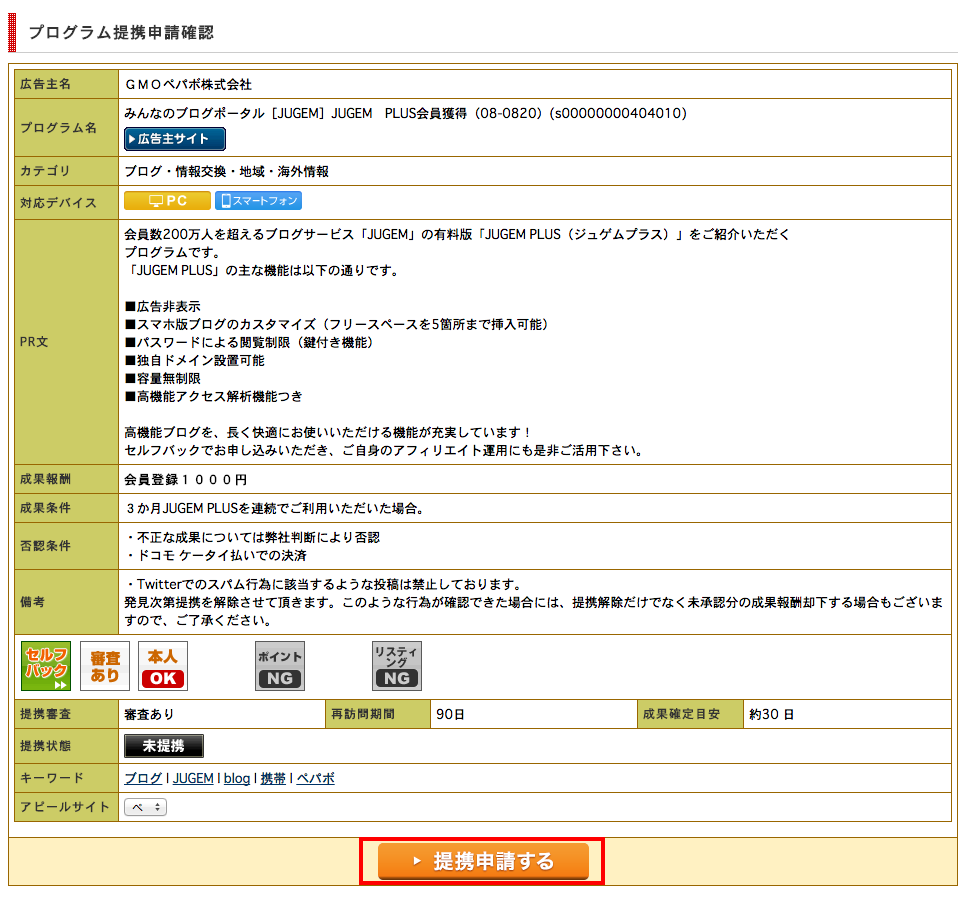
Task: Click the 約30 日 confirmation estimate value
Action: tap(772, 714)
